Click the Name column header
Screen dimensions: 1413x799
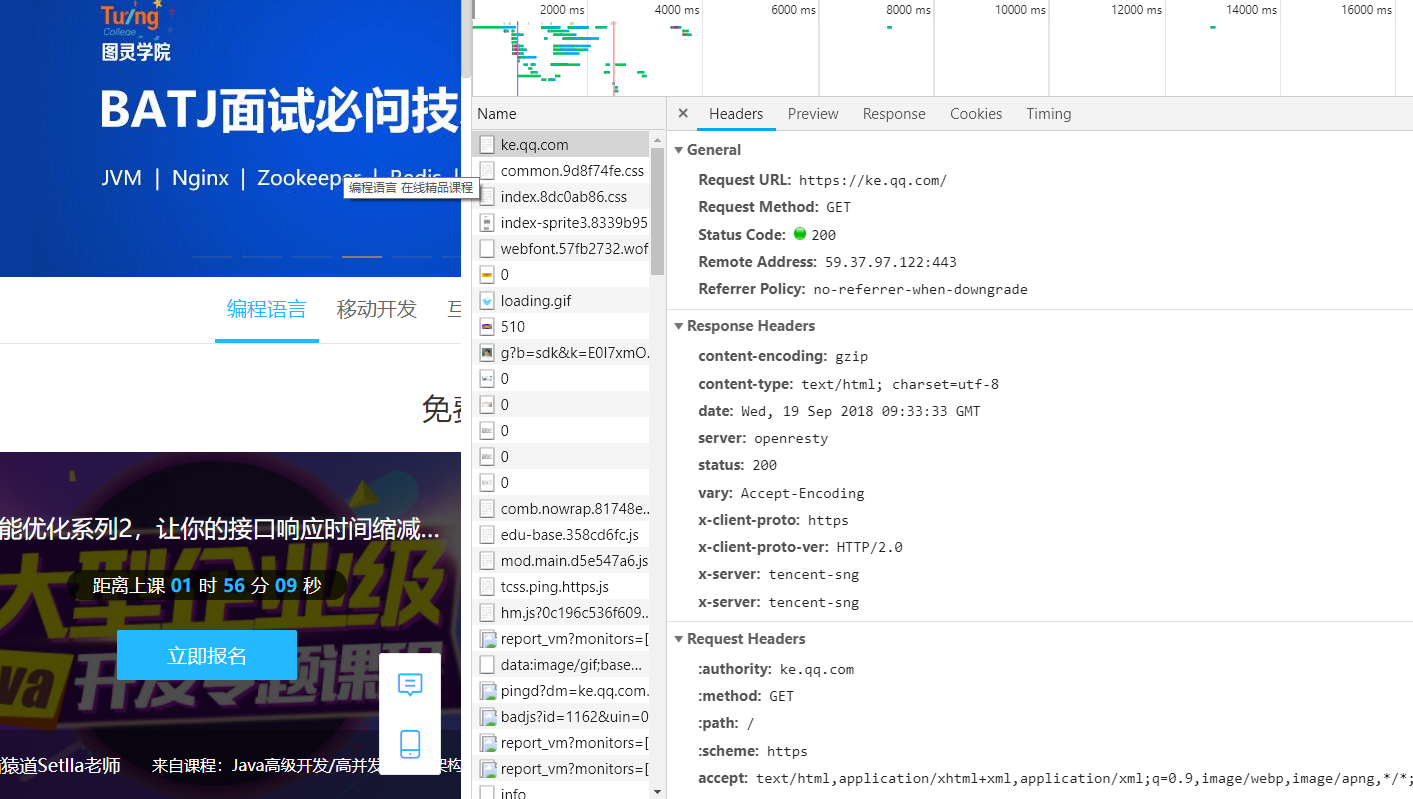click(568, 114)
